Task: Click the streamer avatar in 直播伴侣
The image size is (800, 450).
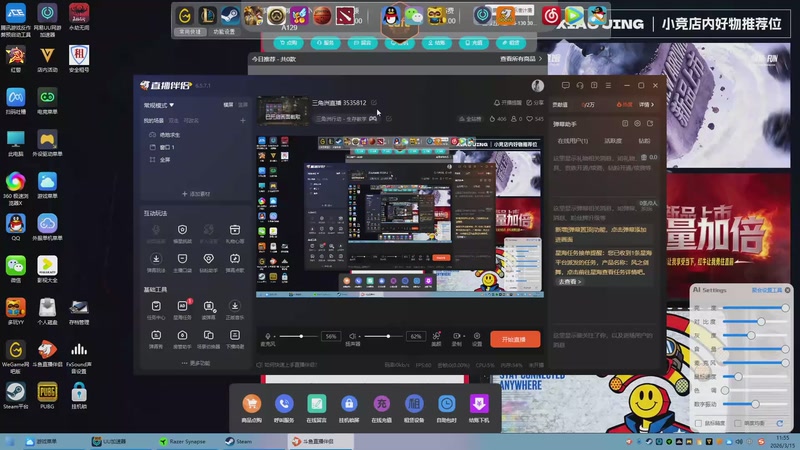Action: (x=537, y=86)
